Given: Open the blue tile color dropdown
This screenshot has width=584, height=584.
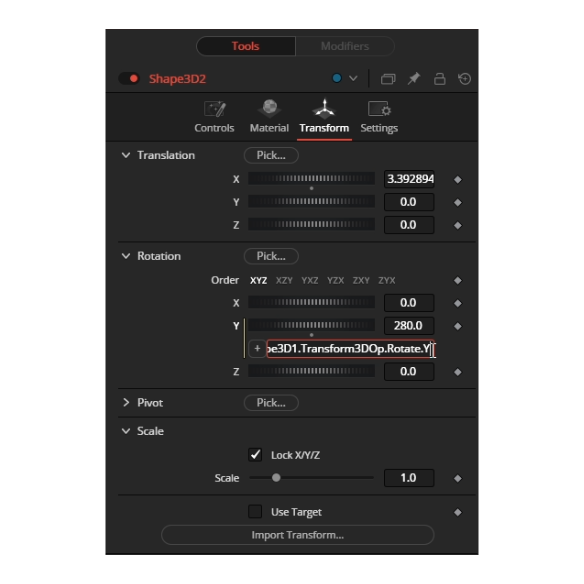Looking at the screenshot, I should 345,79.
